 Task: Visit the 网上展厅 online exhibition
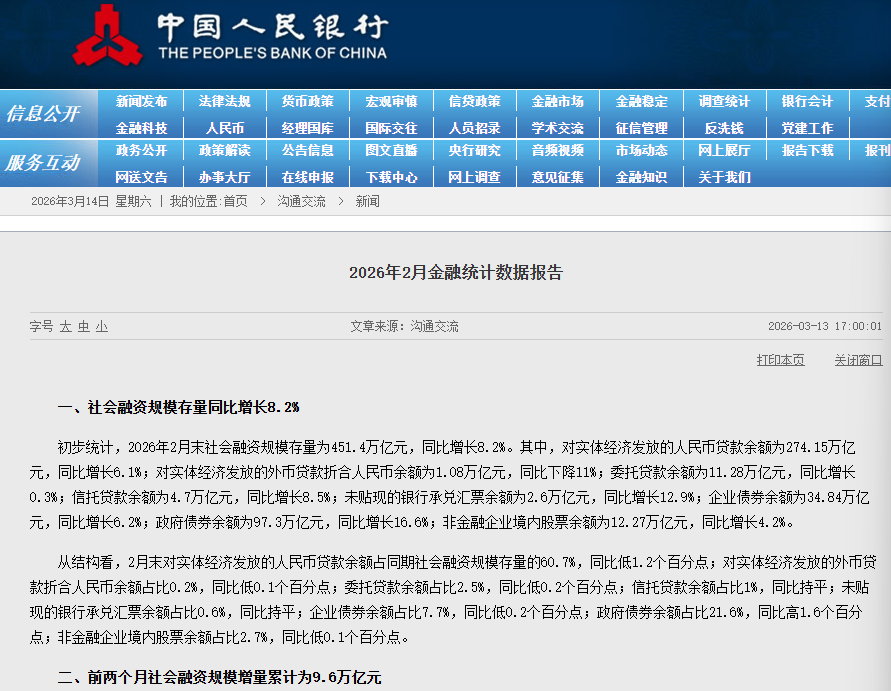coord(724,150)
